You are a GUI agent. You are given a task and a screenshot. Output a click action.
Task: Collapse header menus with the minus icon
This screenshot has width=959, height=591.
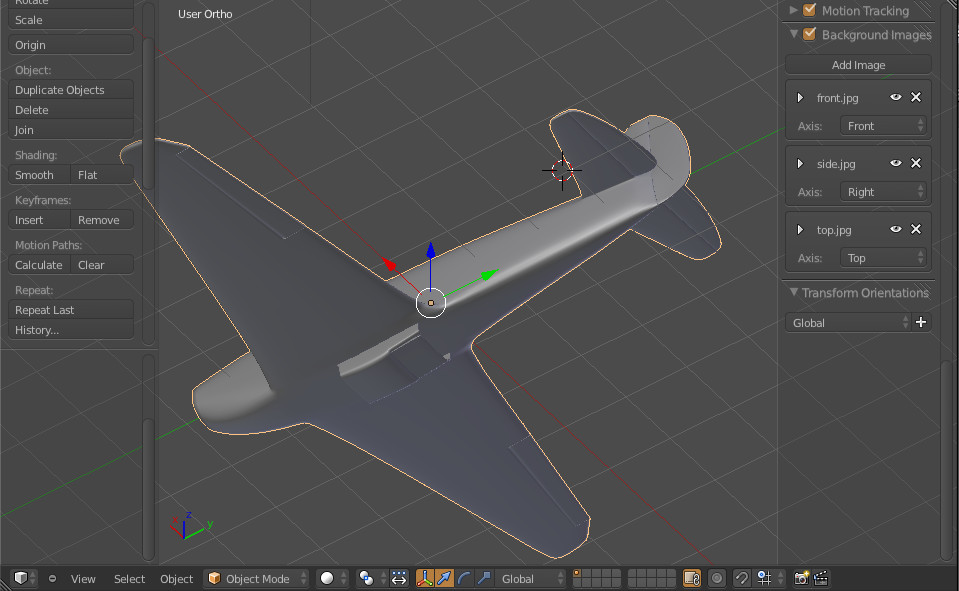coord(53,578)
